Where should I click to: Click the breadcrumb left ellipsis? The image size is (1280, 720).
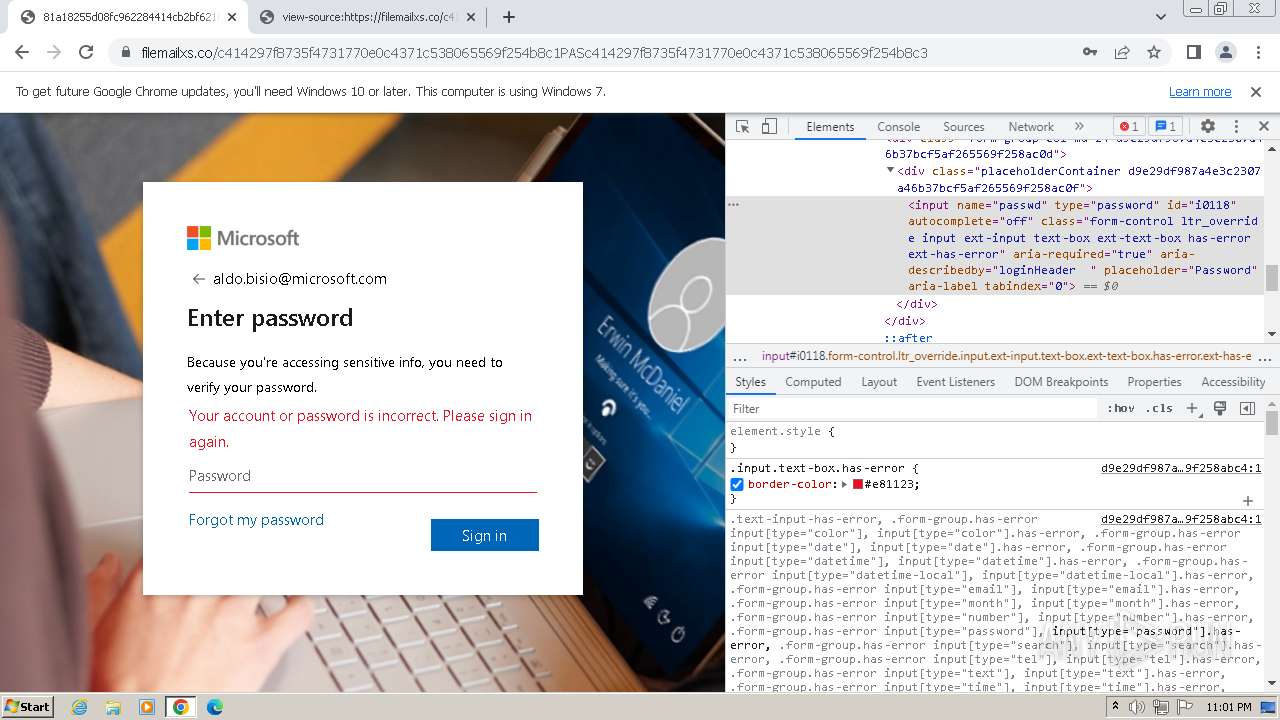[740, 357]
